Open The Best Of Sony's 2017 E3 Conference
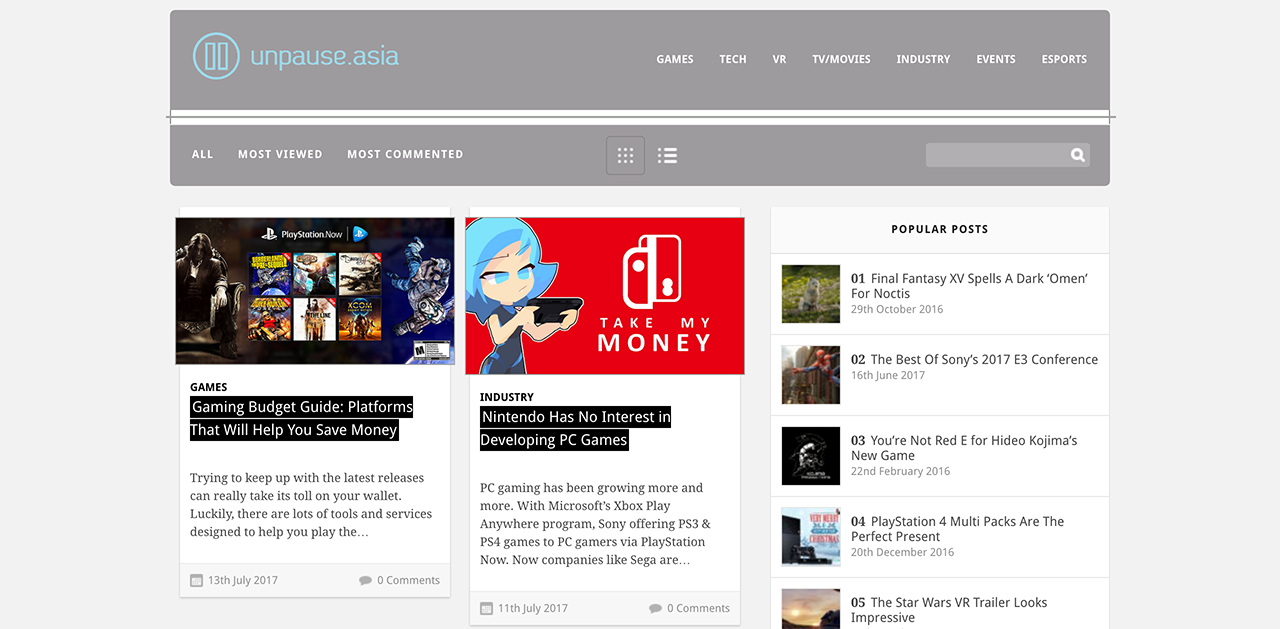 click(x=983, y=359)
